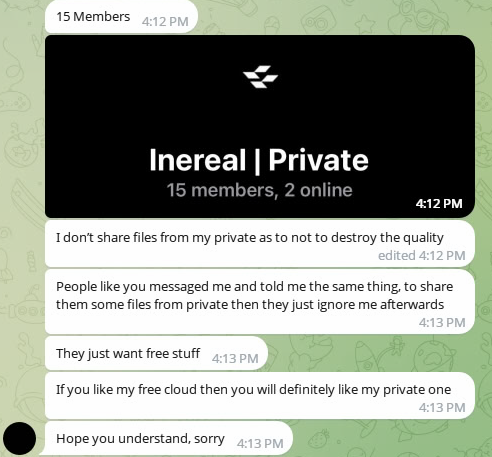
Task: Click the "edited 4:12 PM" label
Action: point(422,256)
